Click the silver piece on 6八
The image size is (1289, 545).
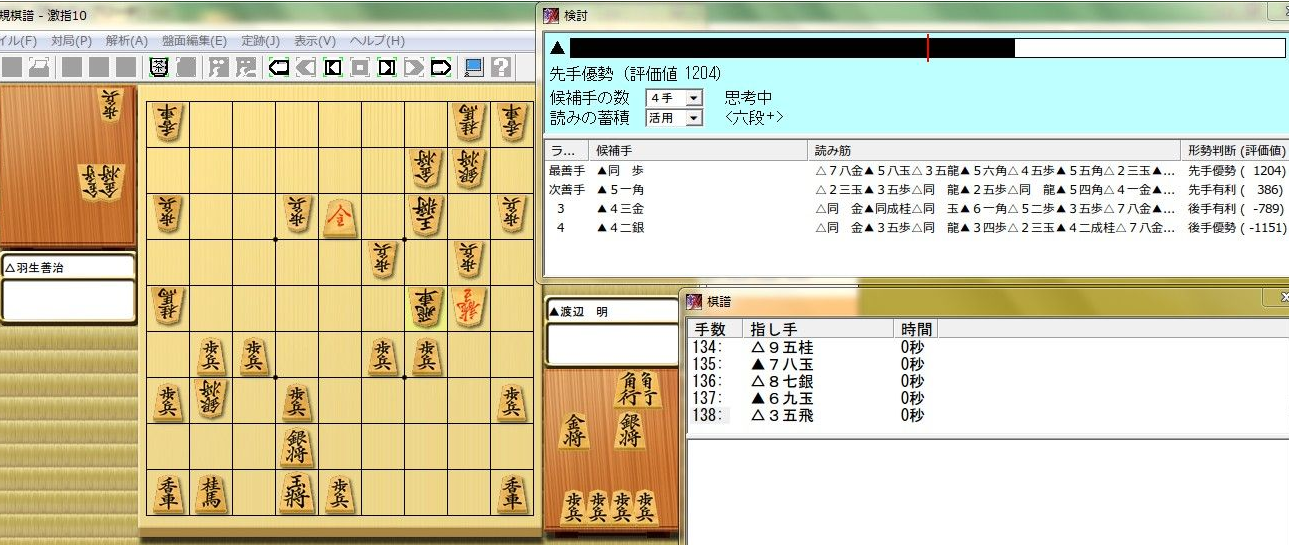coord(297,446)
